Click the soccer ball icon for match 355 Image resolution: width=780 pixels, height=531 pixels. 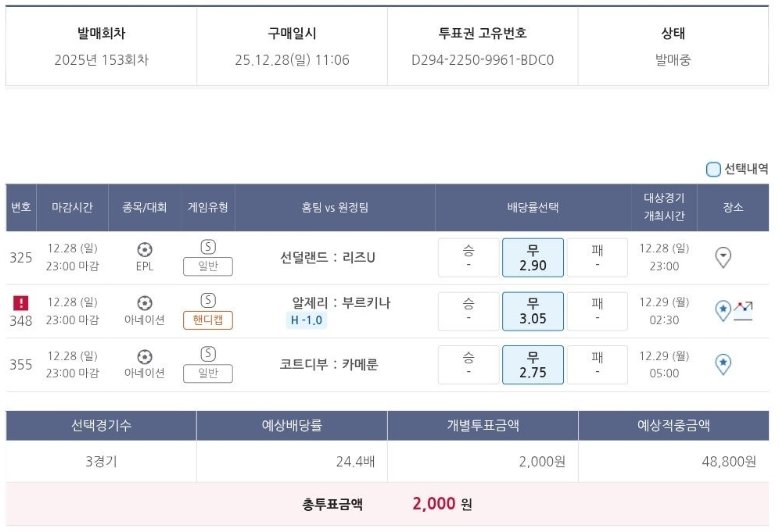coord(145,355)
